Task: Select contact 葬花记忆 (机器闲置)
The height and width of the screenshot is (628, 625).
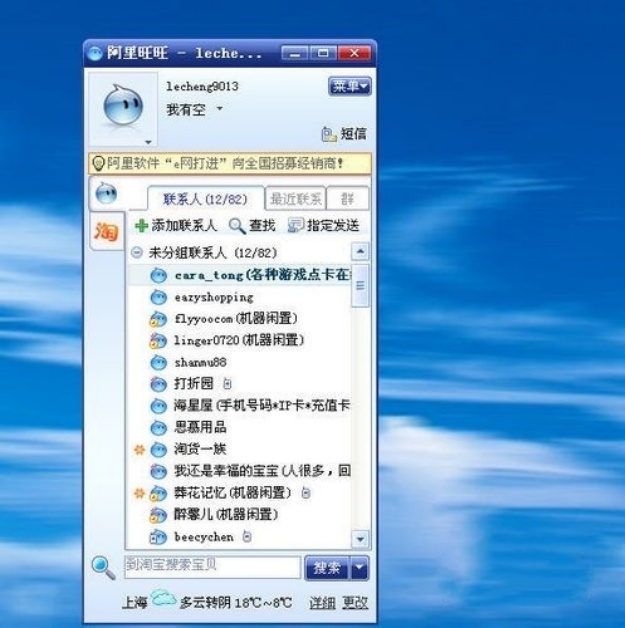Action: coord(239,493)
